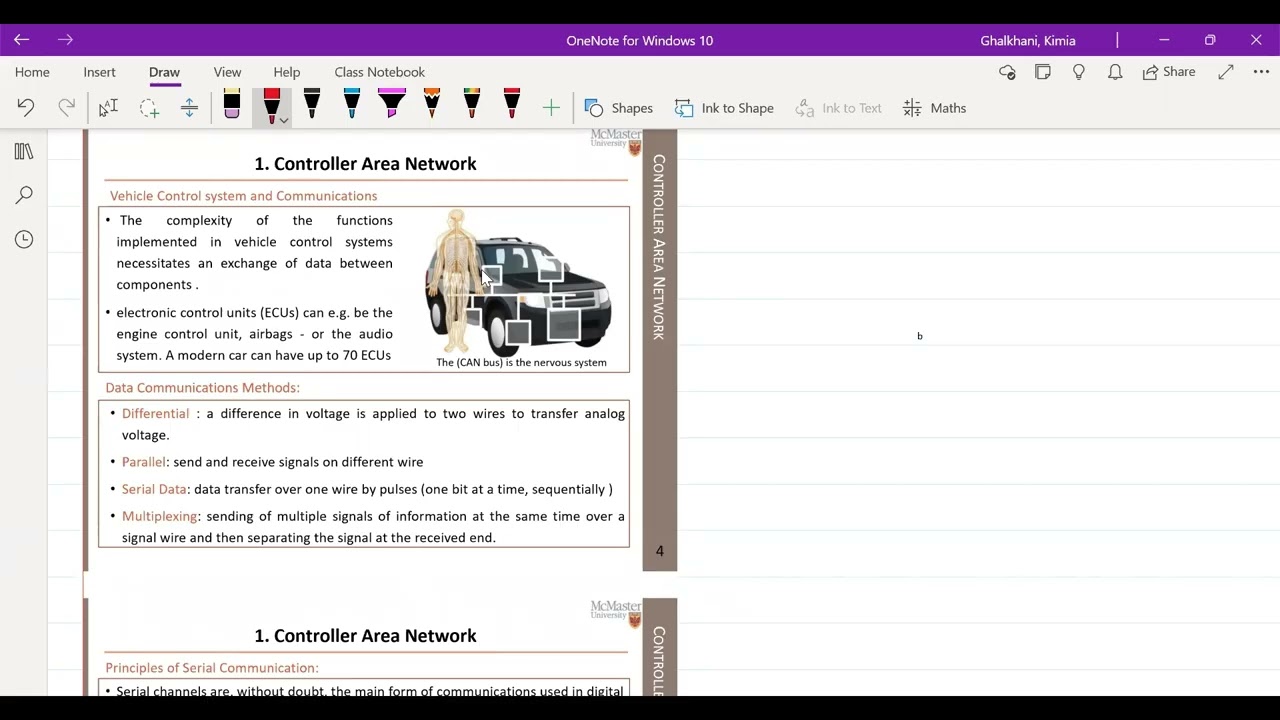
Task: Add a new pen with plus
Action: (551, 108)
